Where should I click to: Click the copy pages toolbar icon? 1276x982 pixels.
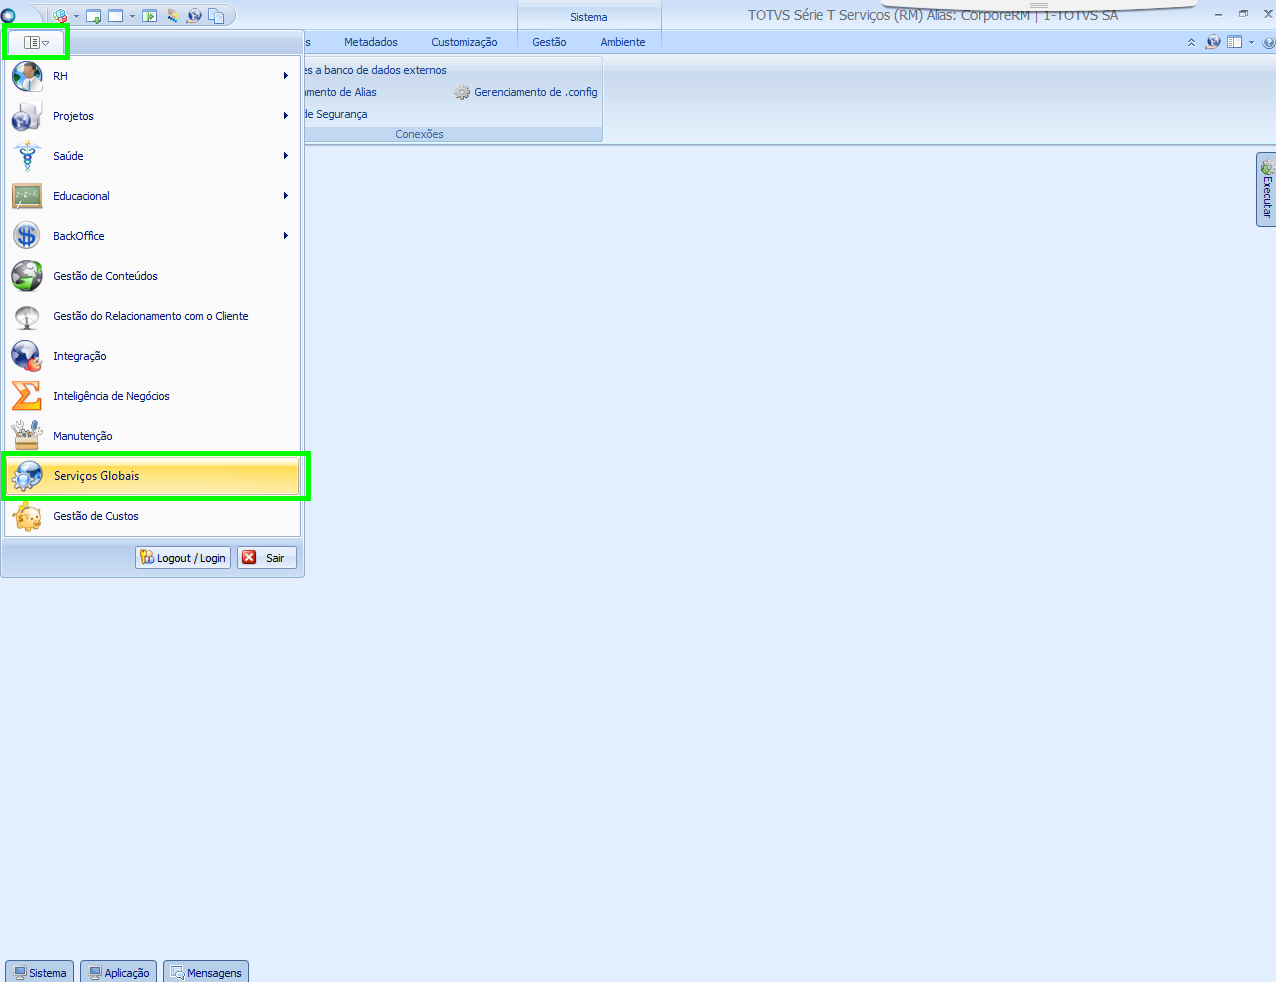(216, 16)
